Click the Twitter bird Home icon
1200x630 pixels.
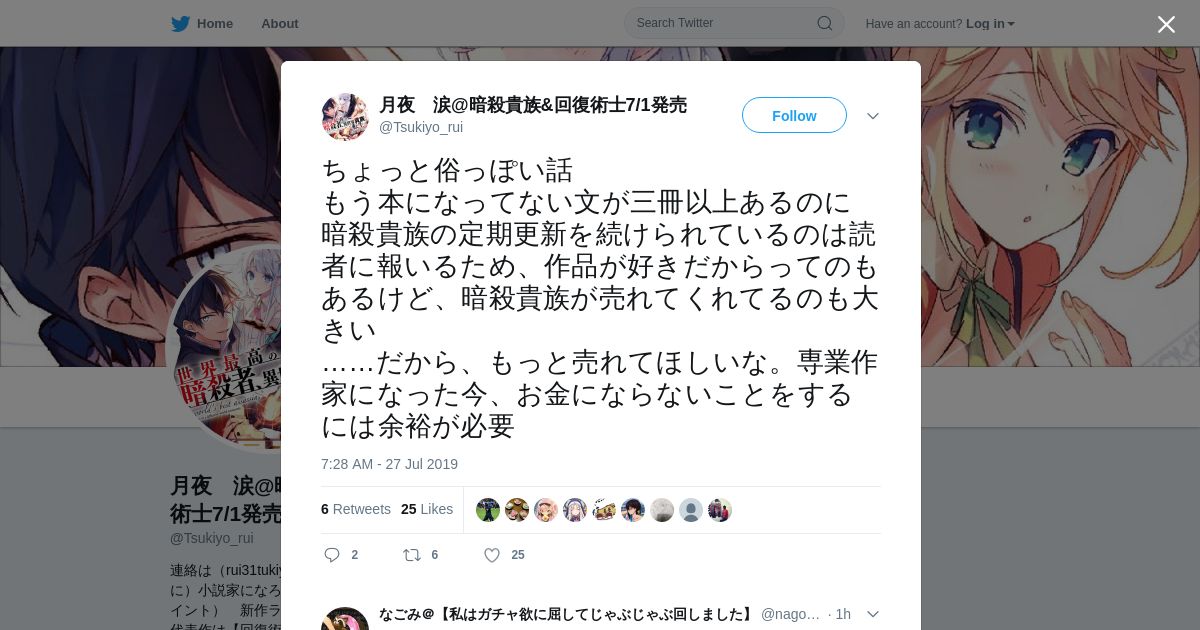click(180, 24)
